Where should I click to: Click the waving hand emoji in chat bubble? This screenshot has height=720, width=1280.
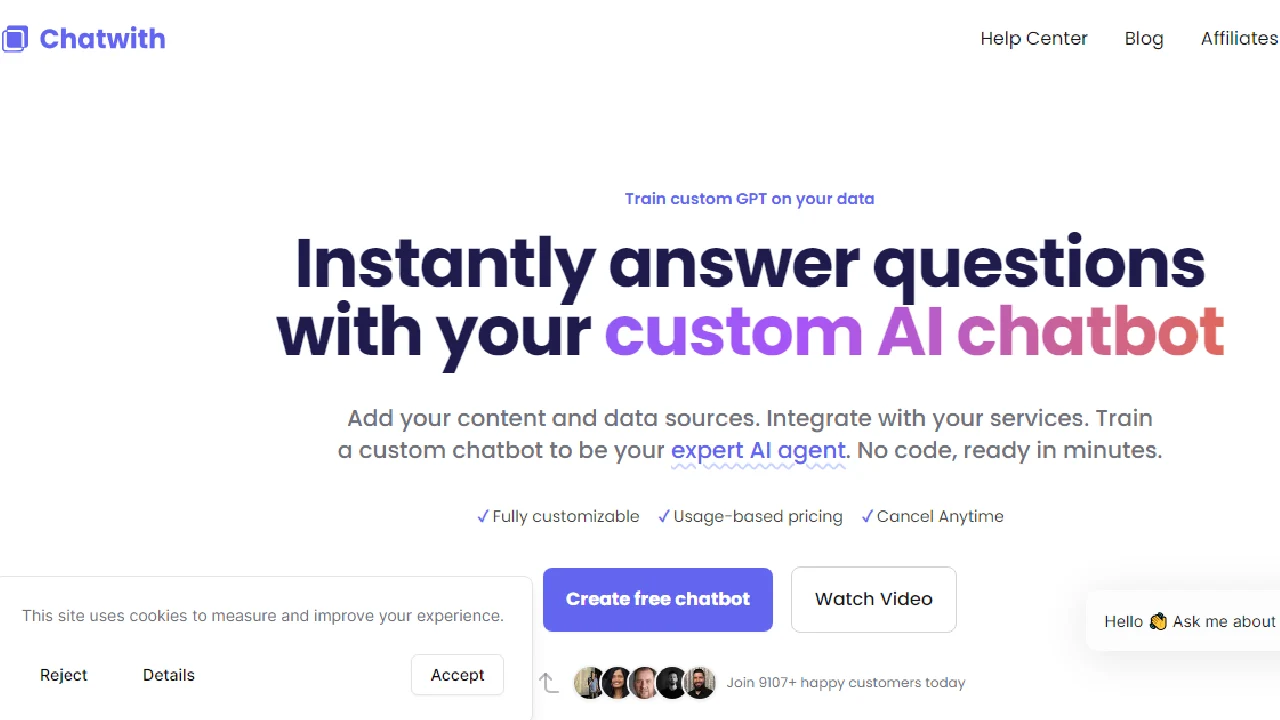[1158, 622]
